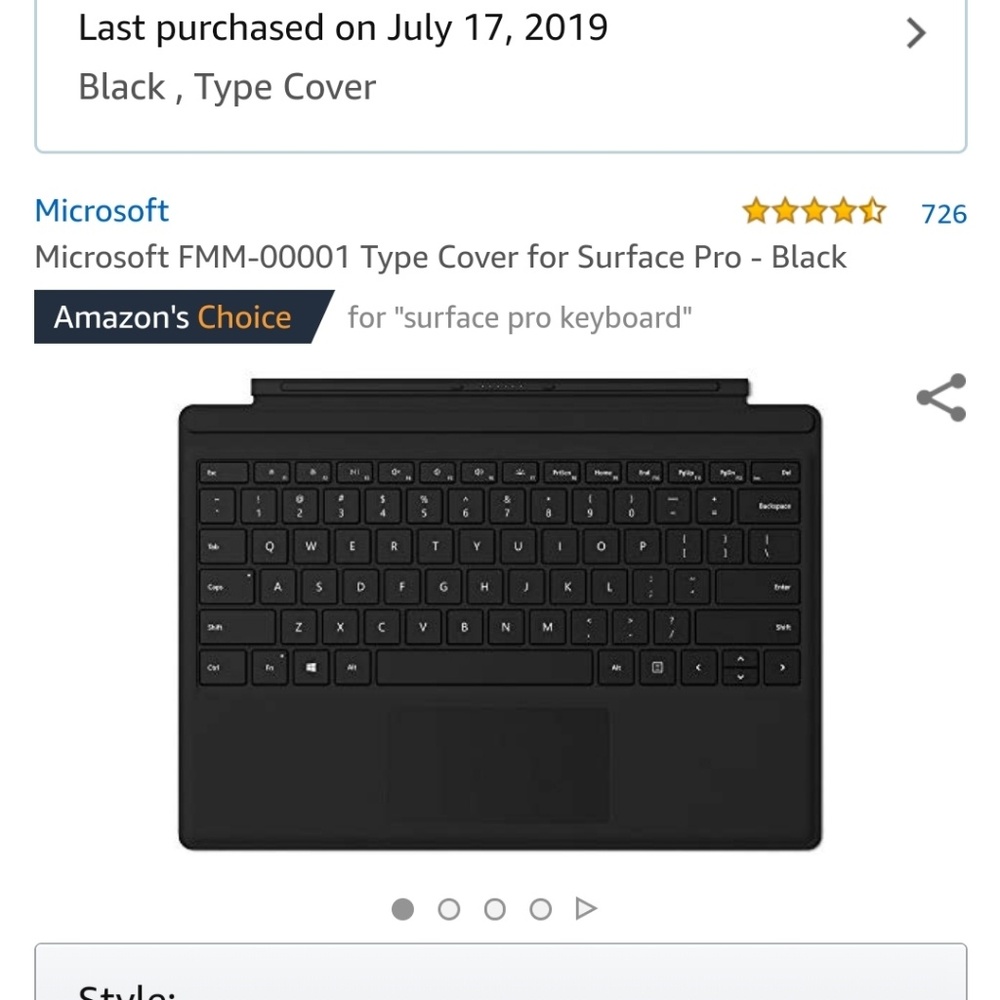Open the star rating breakdown
The height and width of the screenshot is (1000, 1000).
pyautogui.click(x=815, y=211)
